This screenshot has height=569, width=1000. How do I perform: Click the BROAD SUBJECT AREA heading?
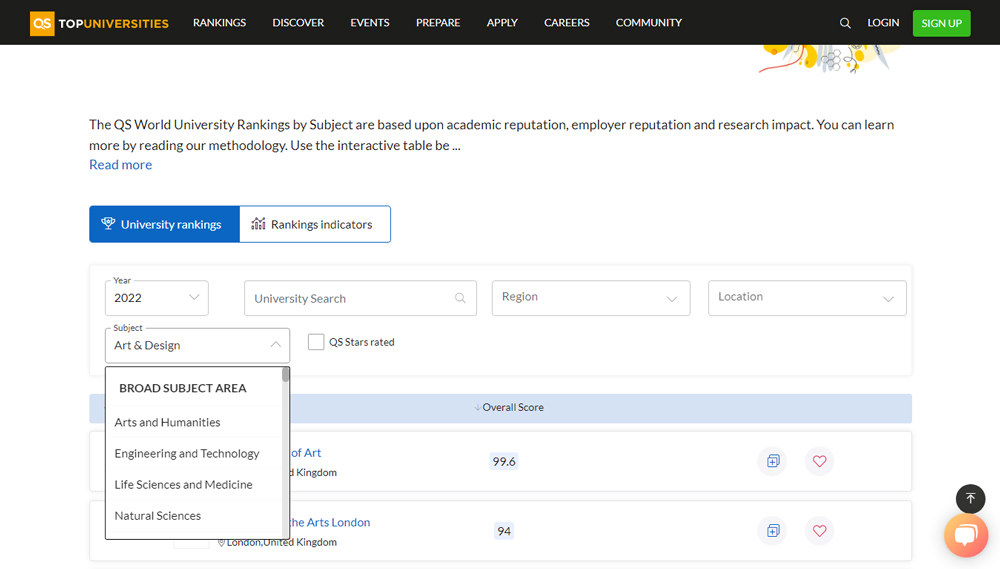point(182,388)
